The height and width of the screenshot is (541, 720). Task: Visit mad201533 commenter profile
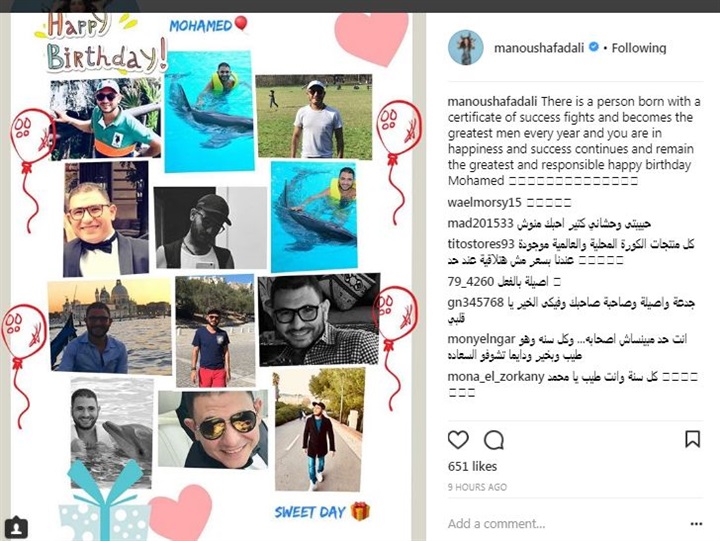(x=480, y=224)
